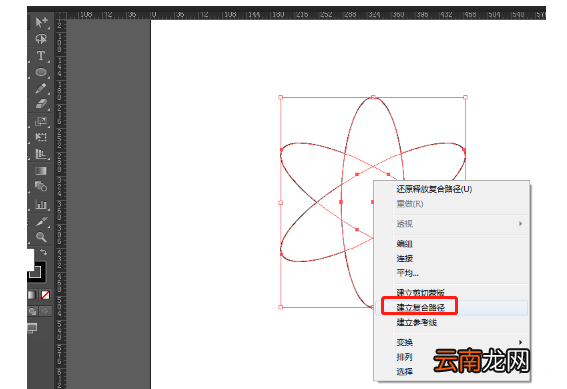Select the Slice tool

41,221
